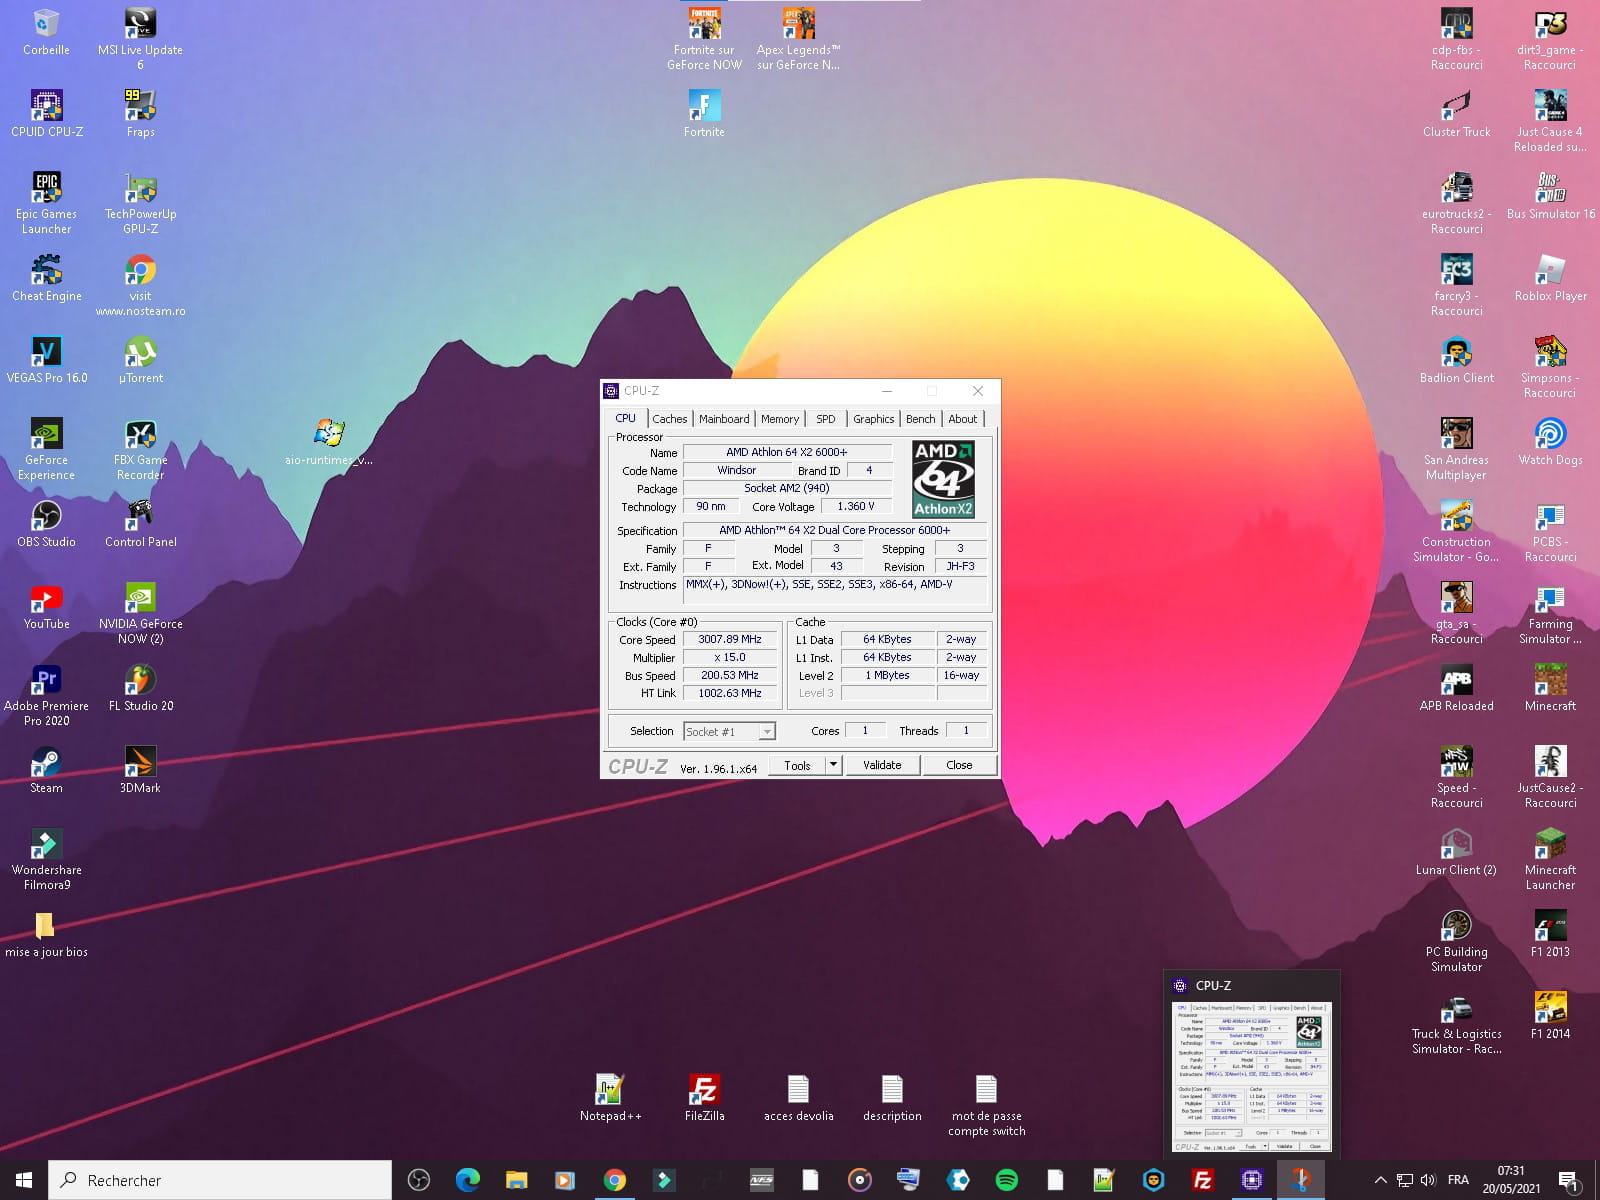
Task: Open Microsoft Edge from taskbar
Action: [x=467, y=1180]
